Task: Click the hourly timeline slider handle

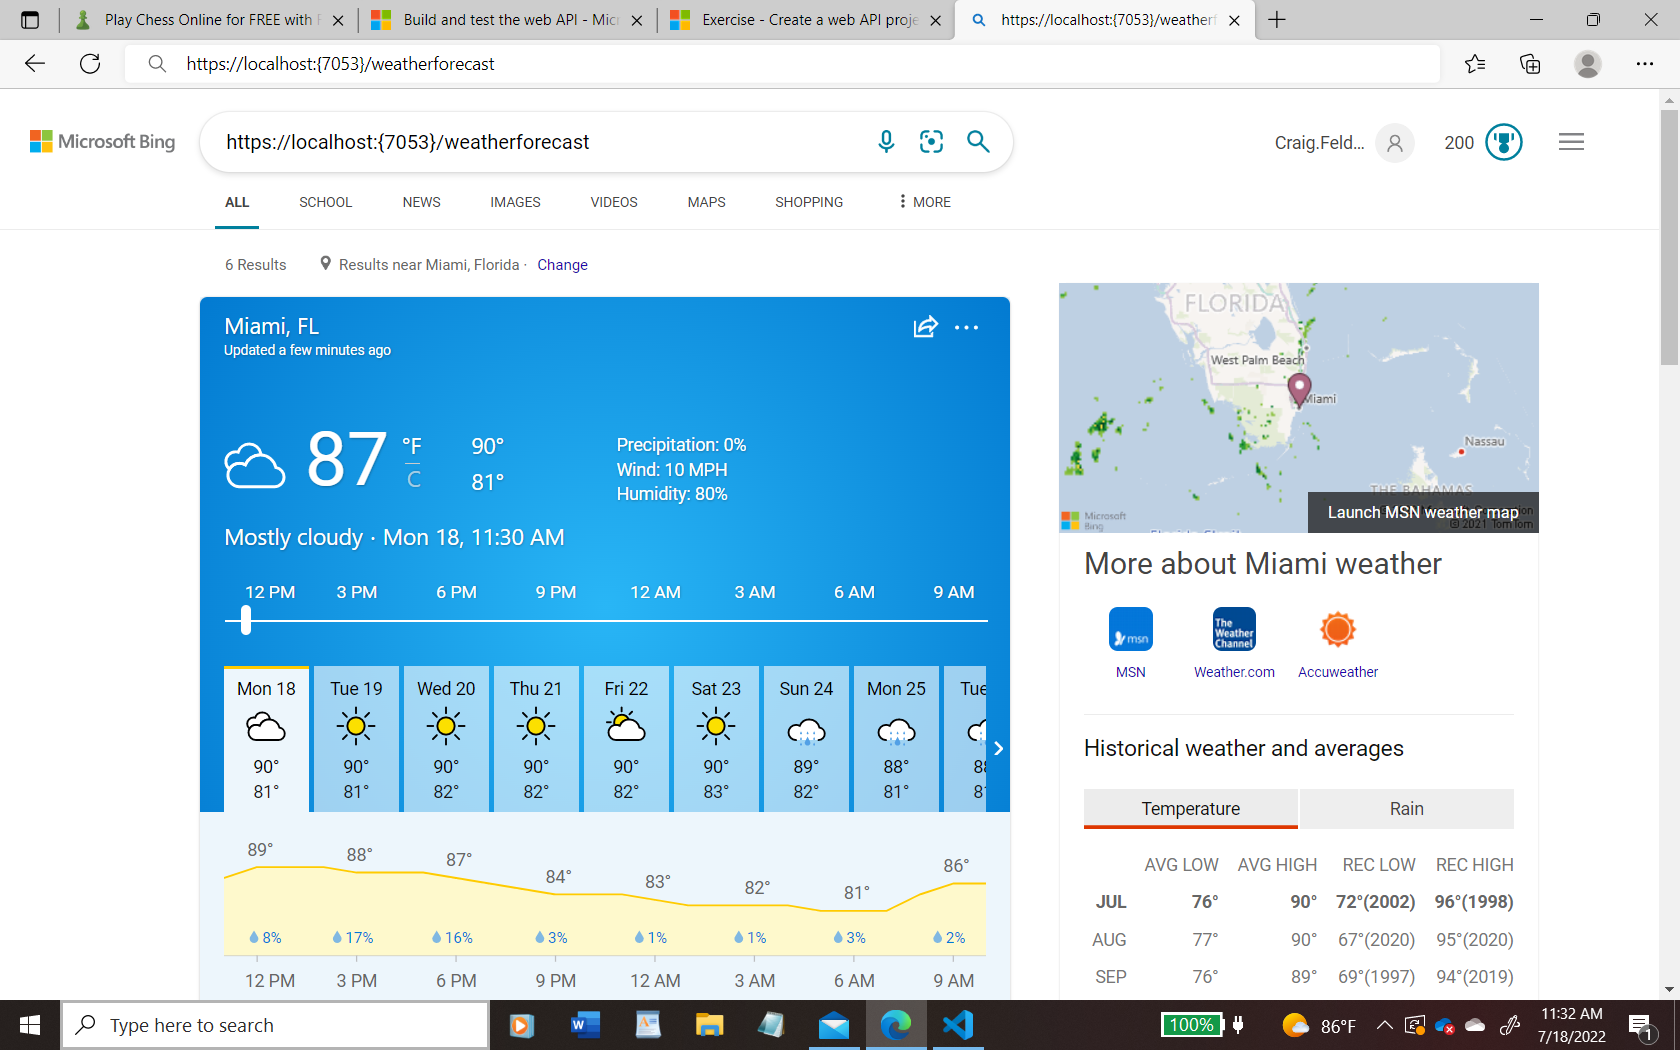Action: pyautogui.click(x=246, y=620)
